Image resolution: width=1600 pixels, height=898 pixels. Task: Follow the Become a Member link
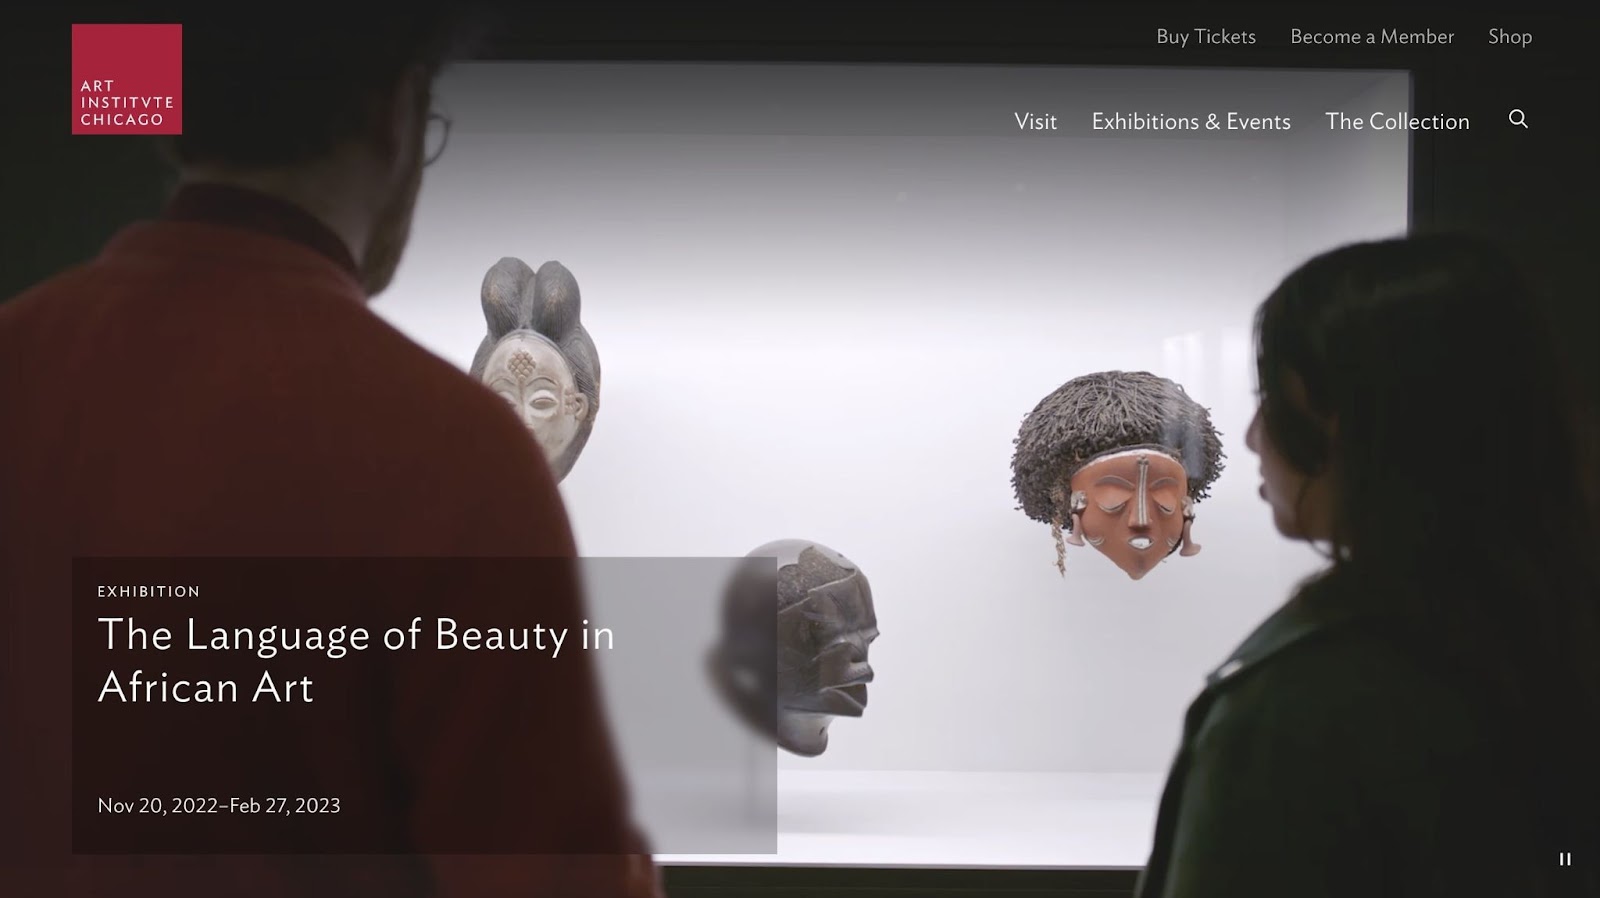click(x=1372, y=36)
